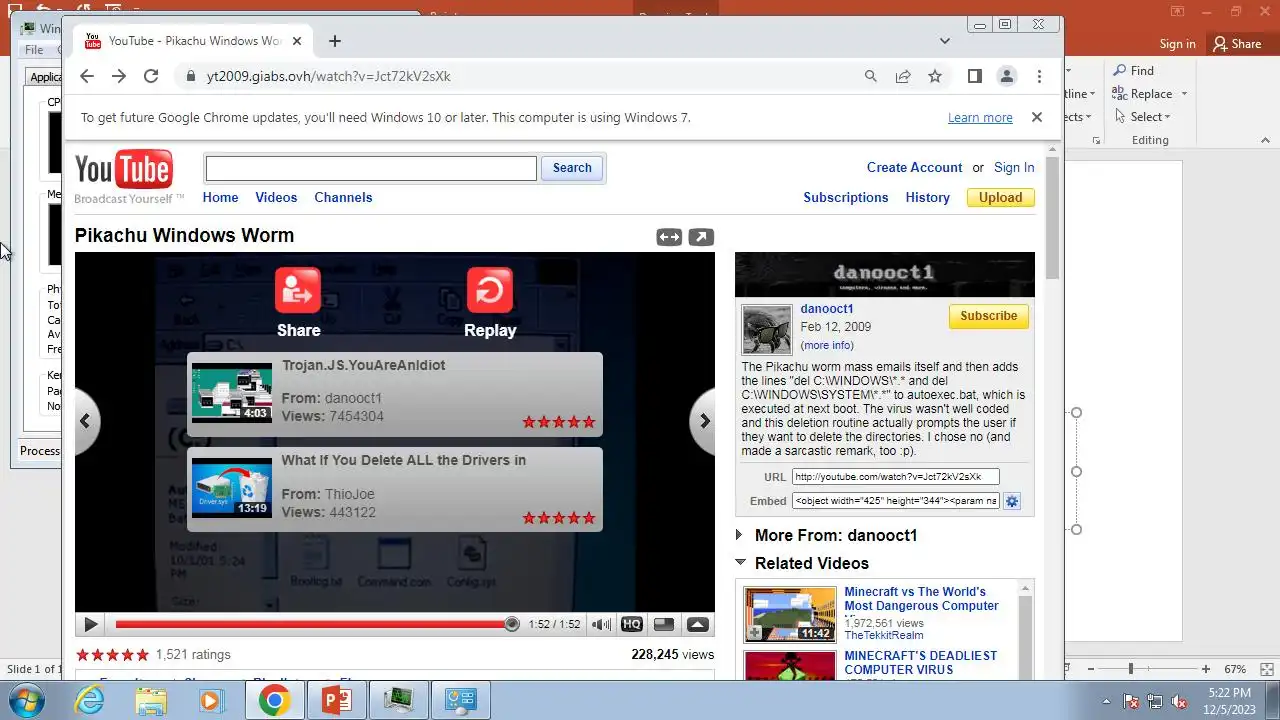Open Chrome's three-dot menu
Image resolution: width=1280 pixels, height=720 pixels.
[x=1039, y=76]
